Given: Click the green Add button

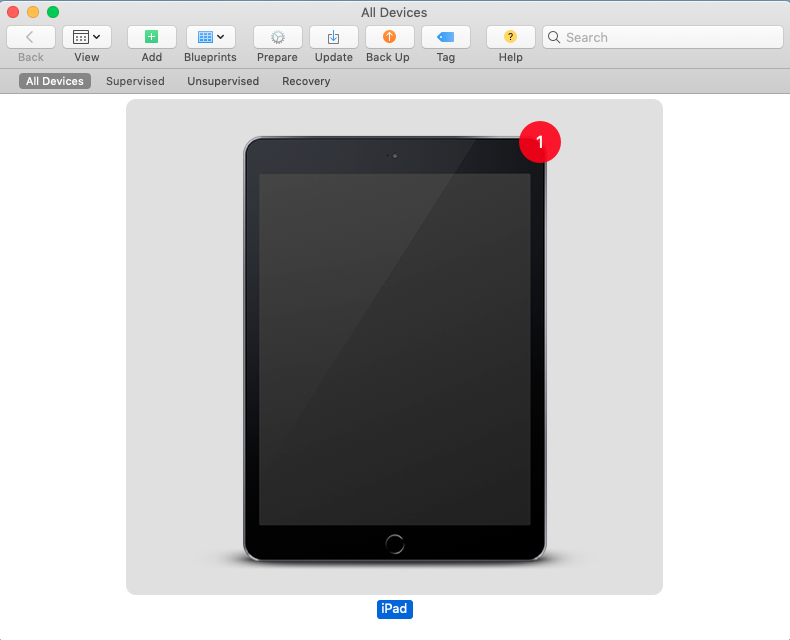Looking at the screenshot, I should click(152, 37).
